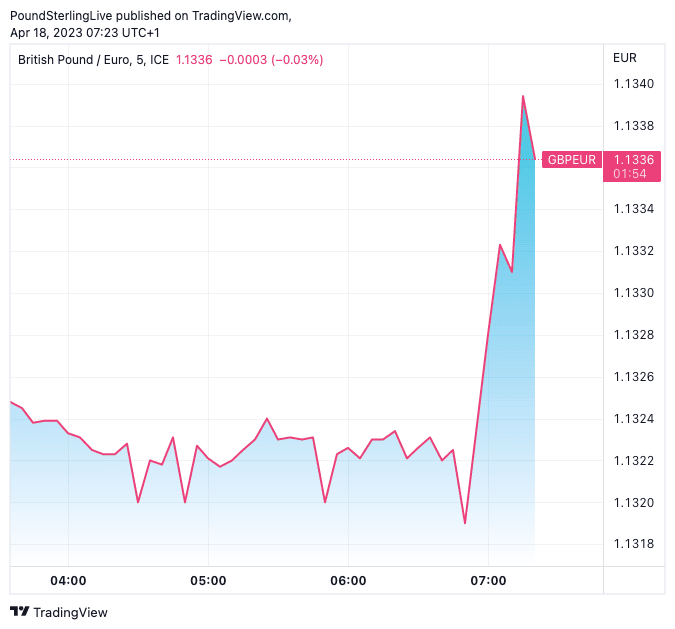675x629 pixels.
Task: Click the 1.1324 price axis label
Action: 632,418
